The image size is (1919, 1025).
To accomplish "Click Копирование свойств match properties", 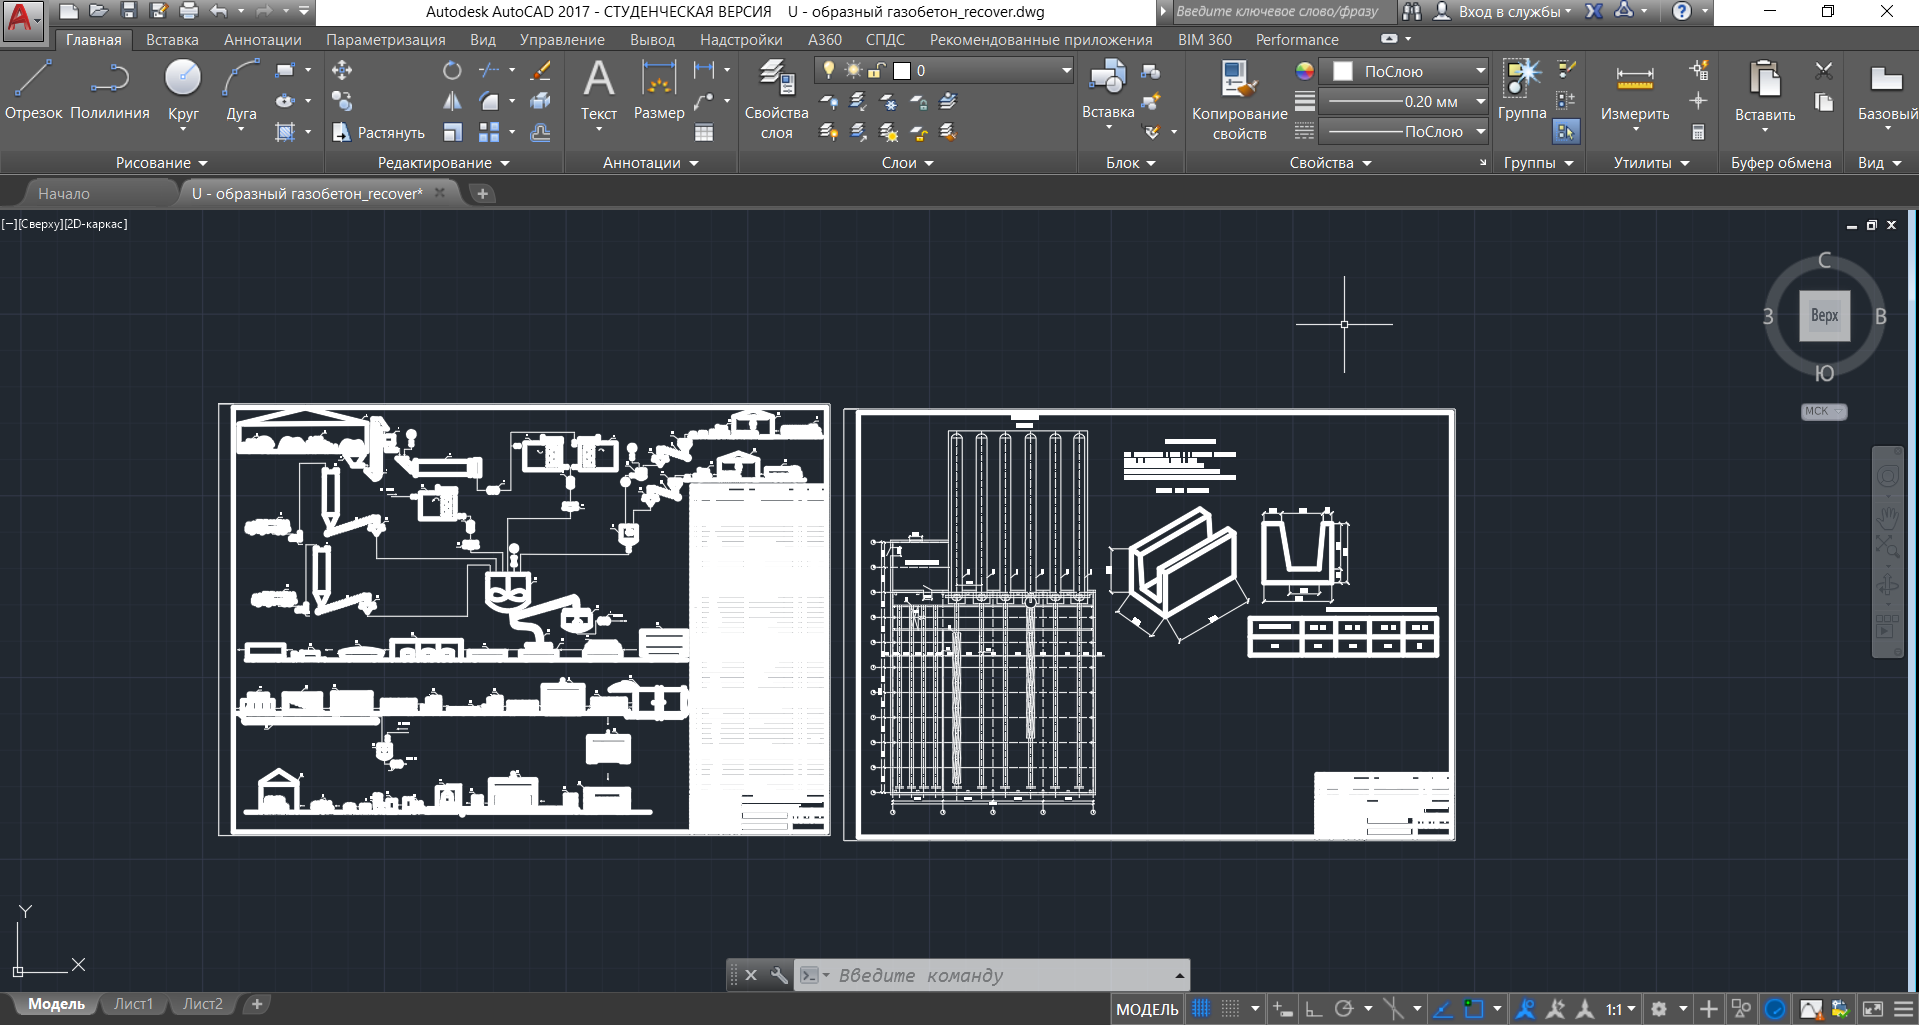I will [1239, 99].
